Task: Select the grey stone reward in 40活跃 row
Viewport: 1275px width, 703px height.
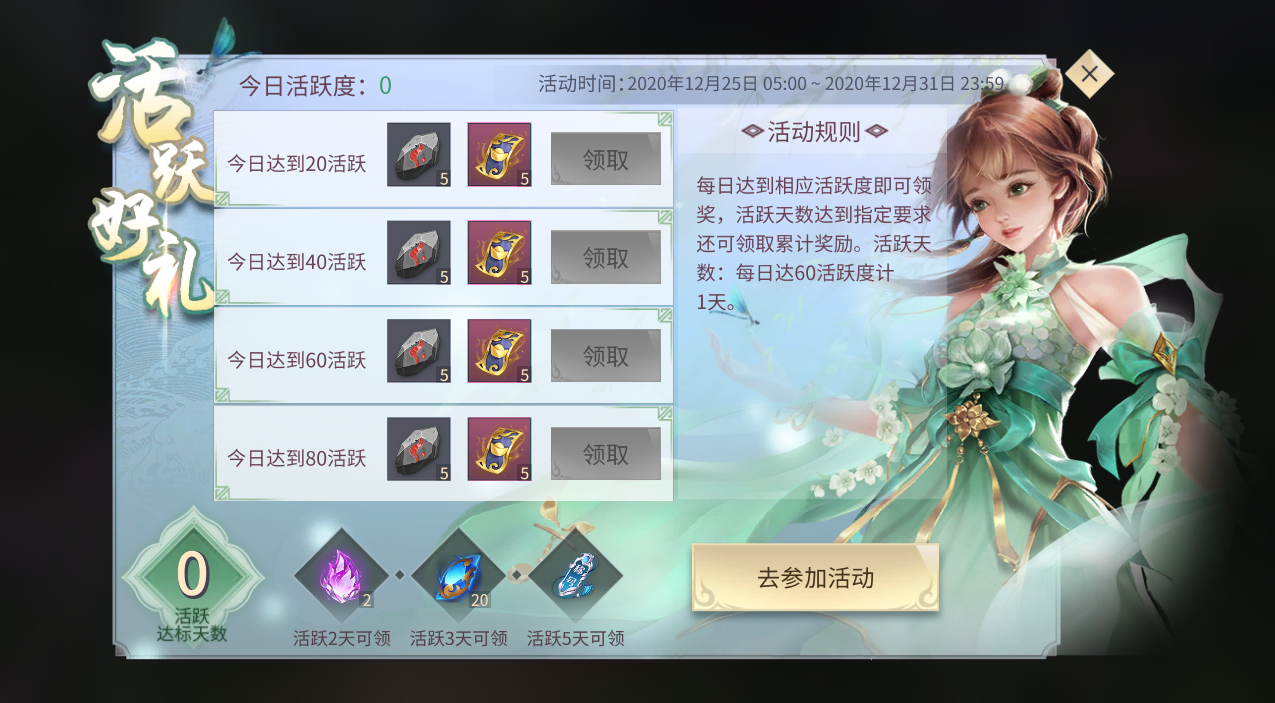Action: [419, 253]
